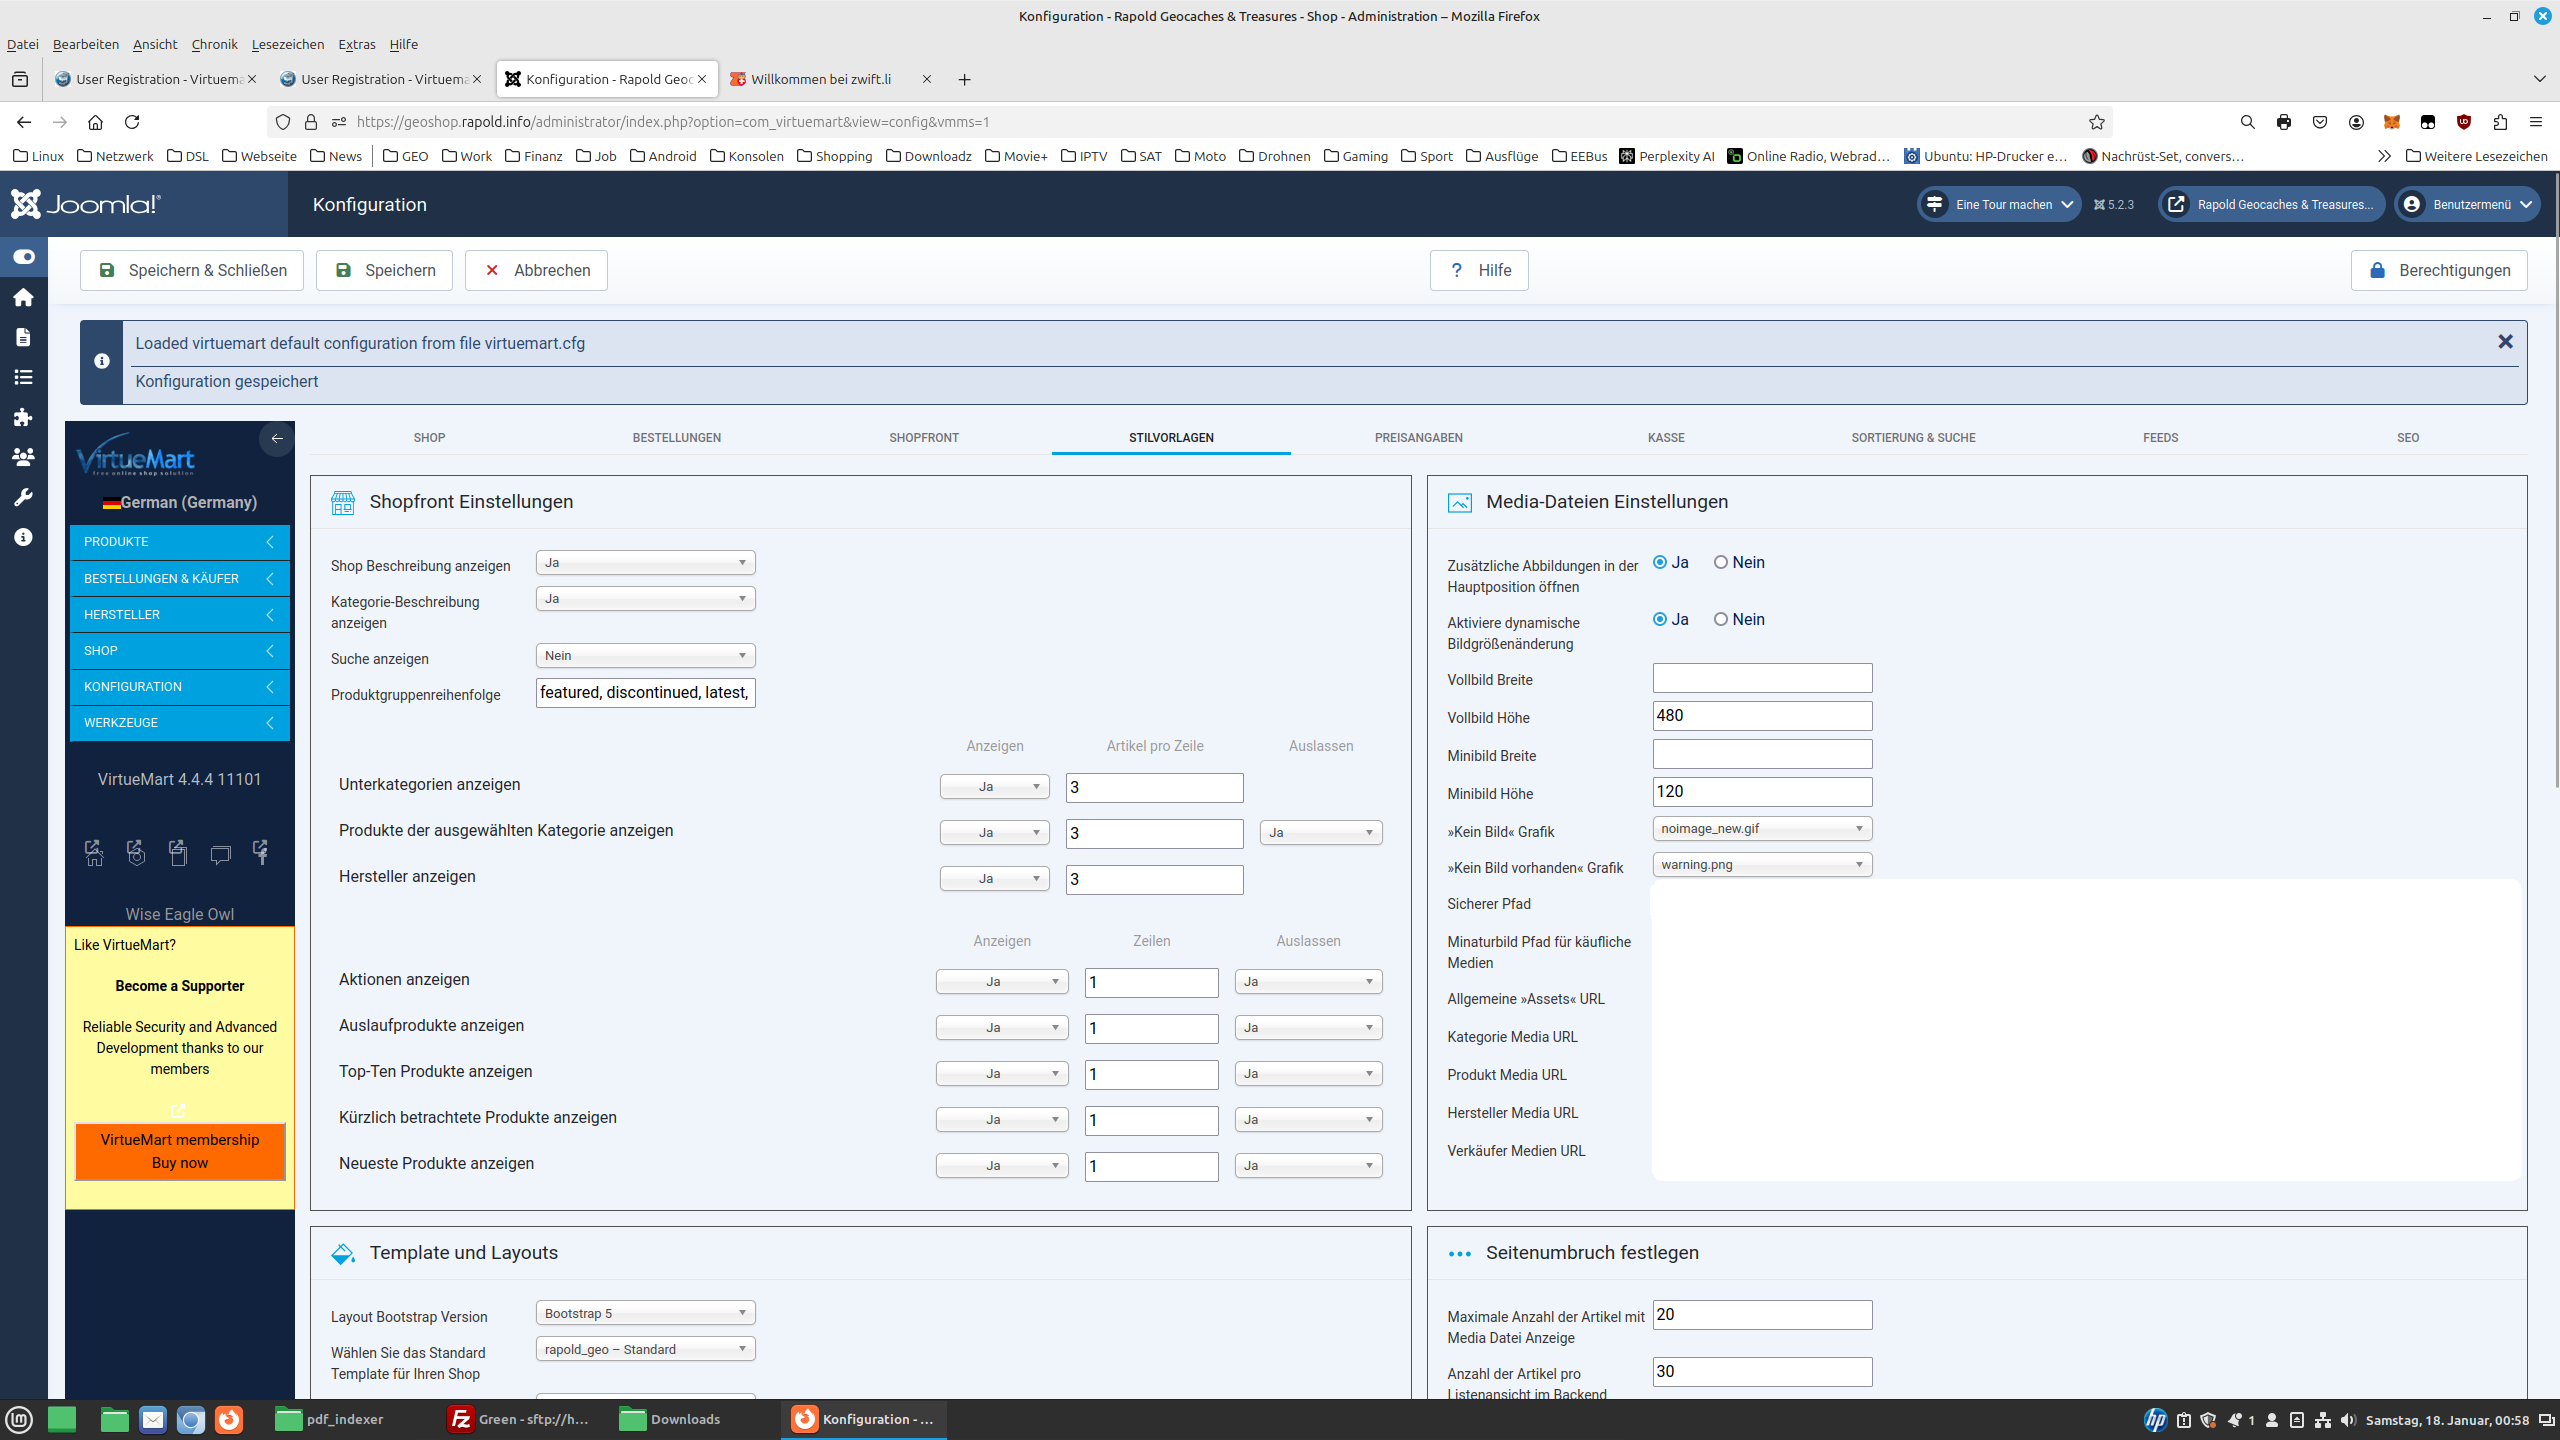The height and width of the screenshot is (1440, 2560).
Task: Click the Speichern & Schließen button
Action: pyautogui.click(x=192, y=271)
